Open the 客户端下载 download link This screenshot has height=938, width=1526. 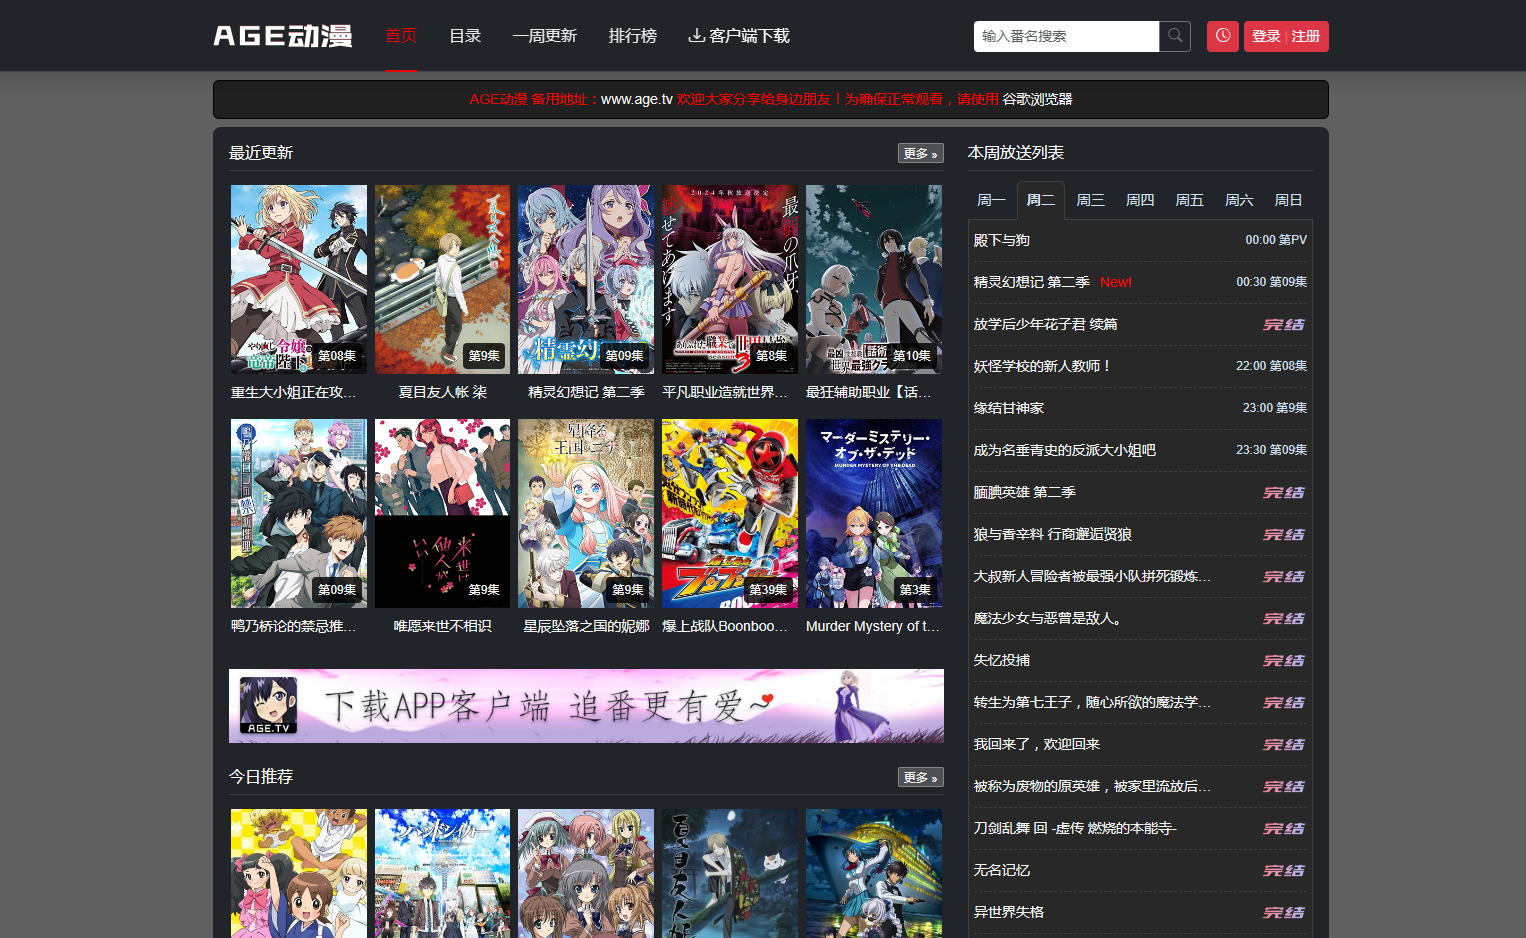739,36
